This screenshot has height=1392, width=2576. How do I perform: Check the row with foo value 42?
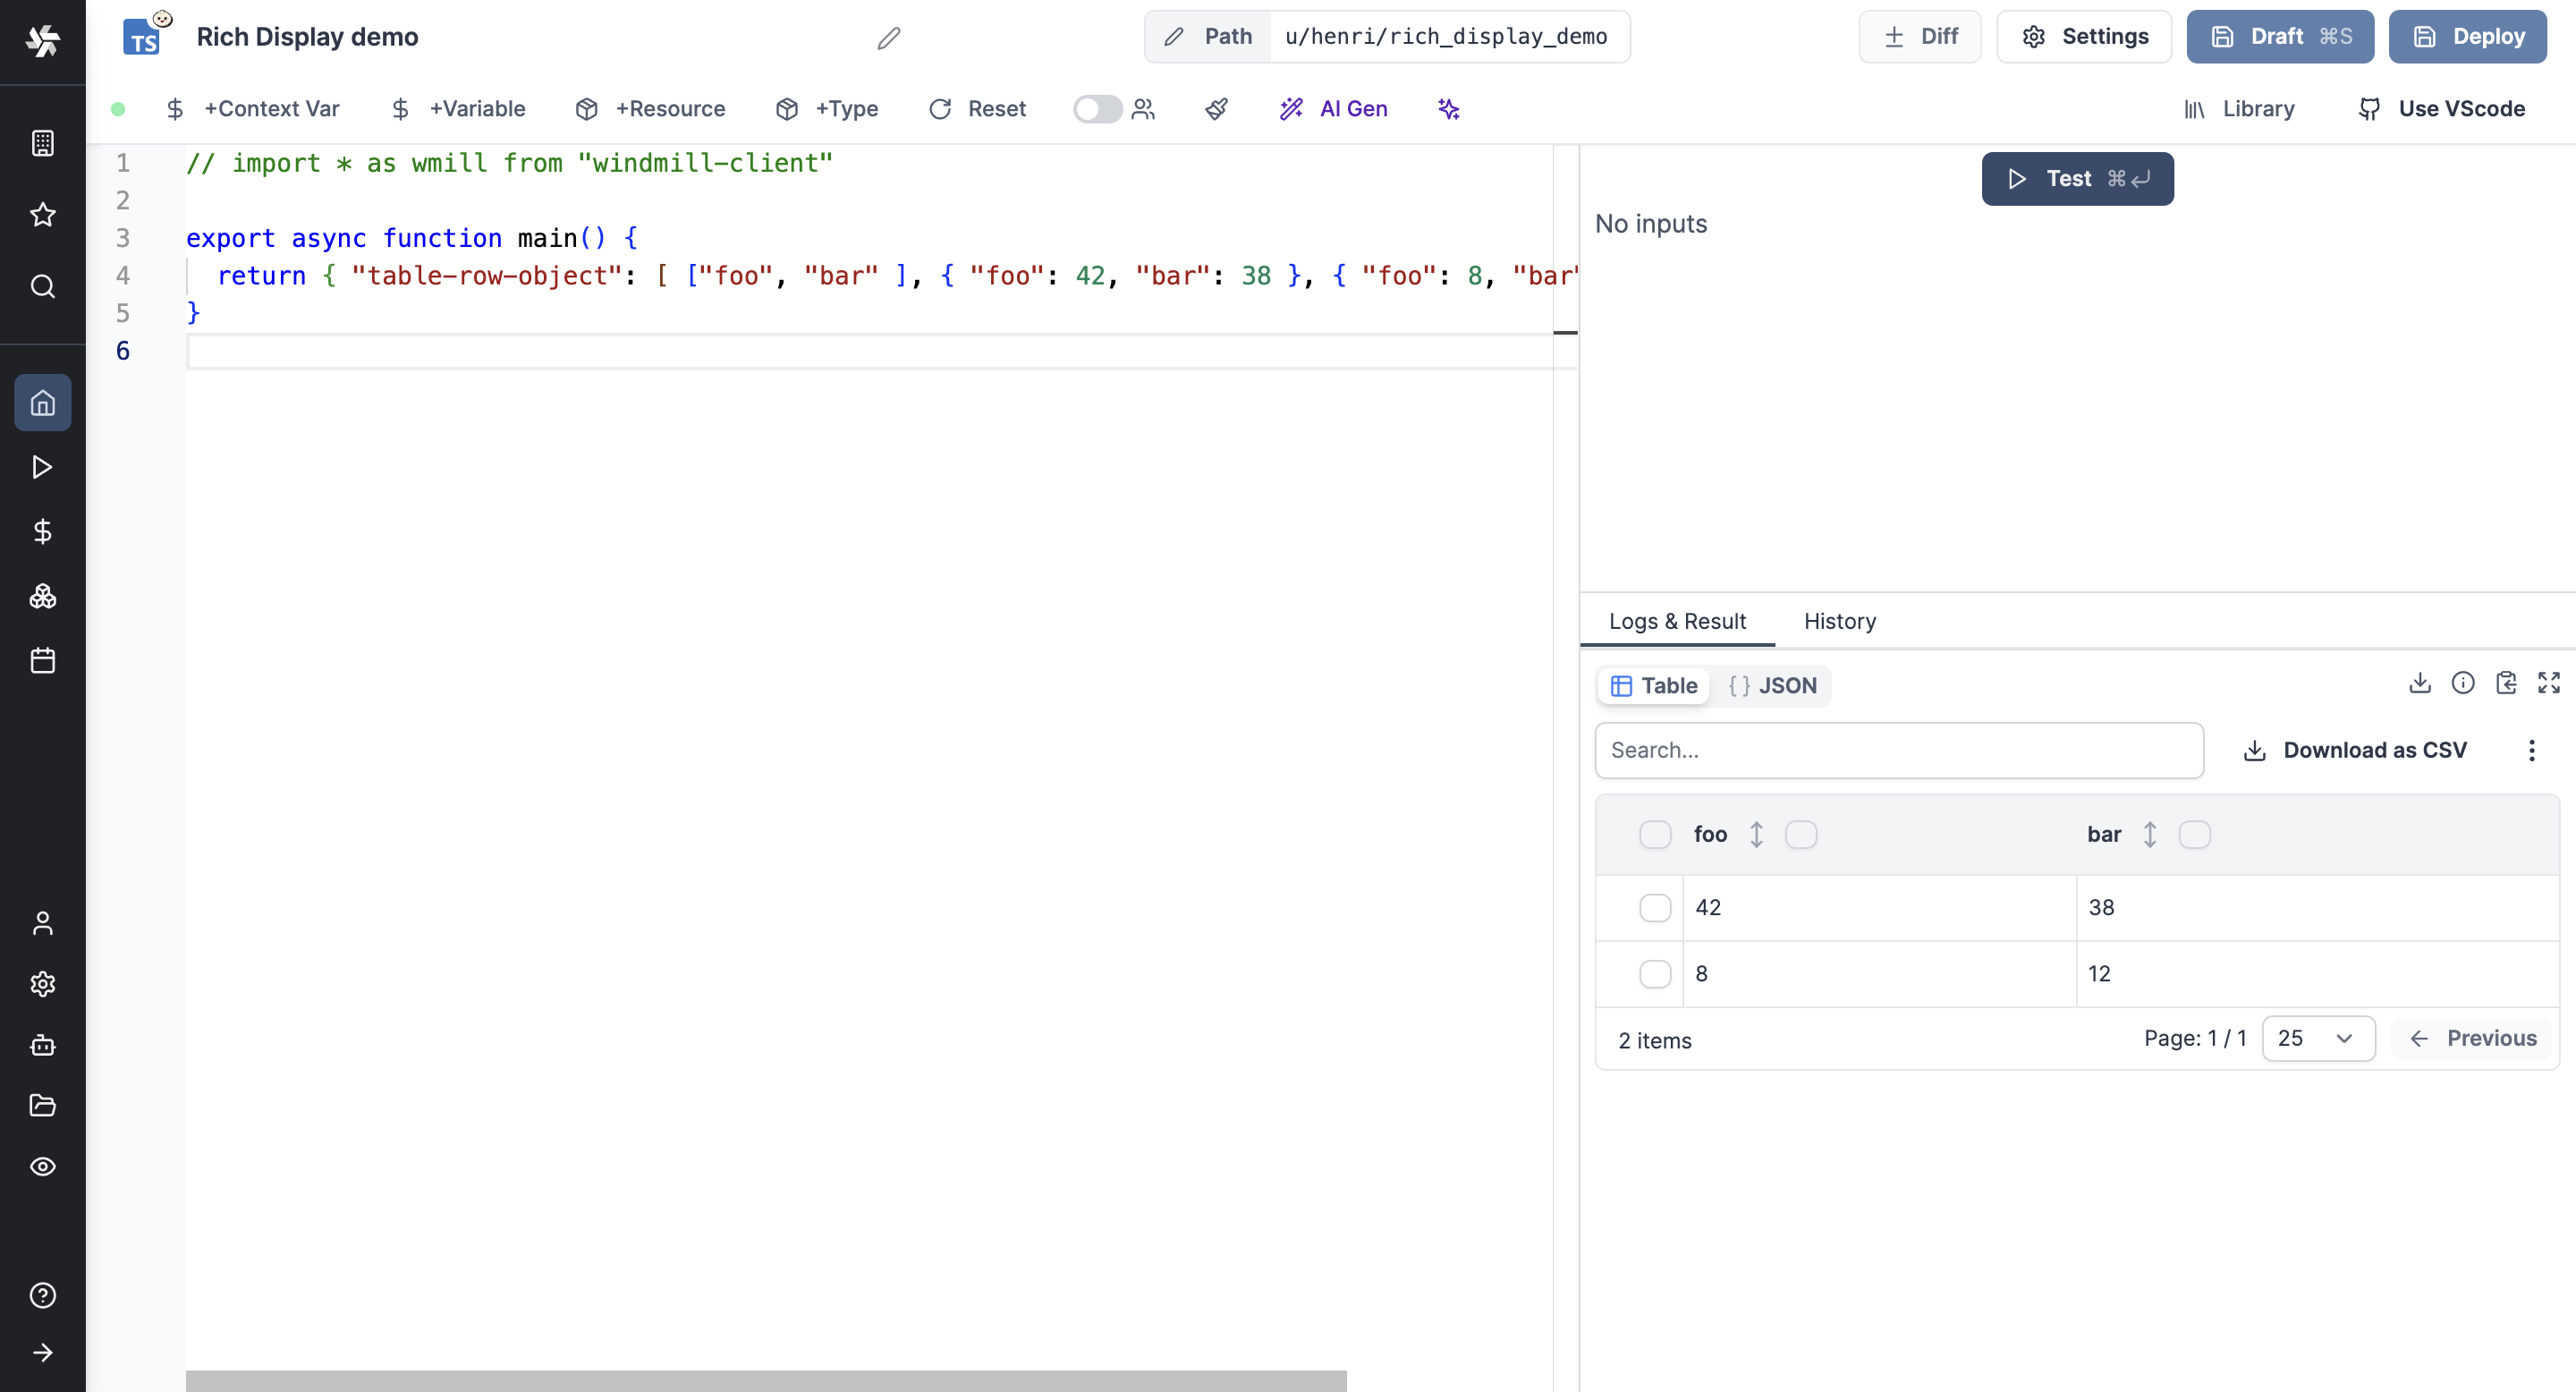point(1655,908)
